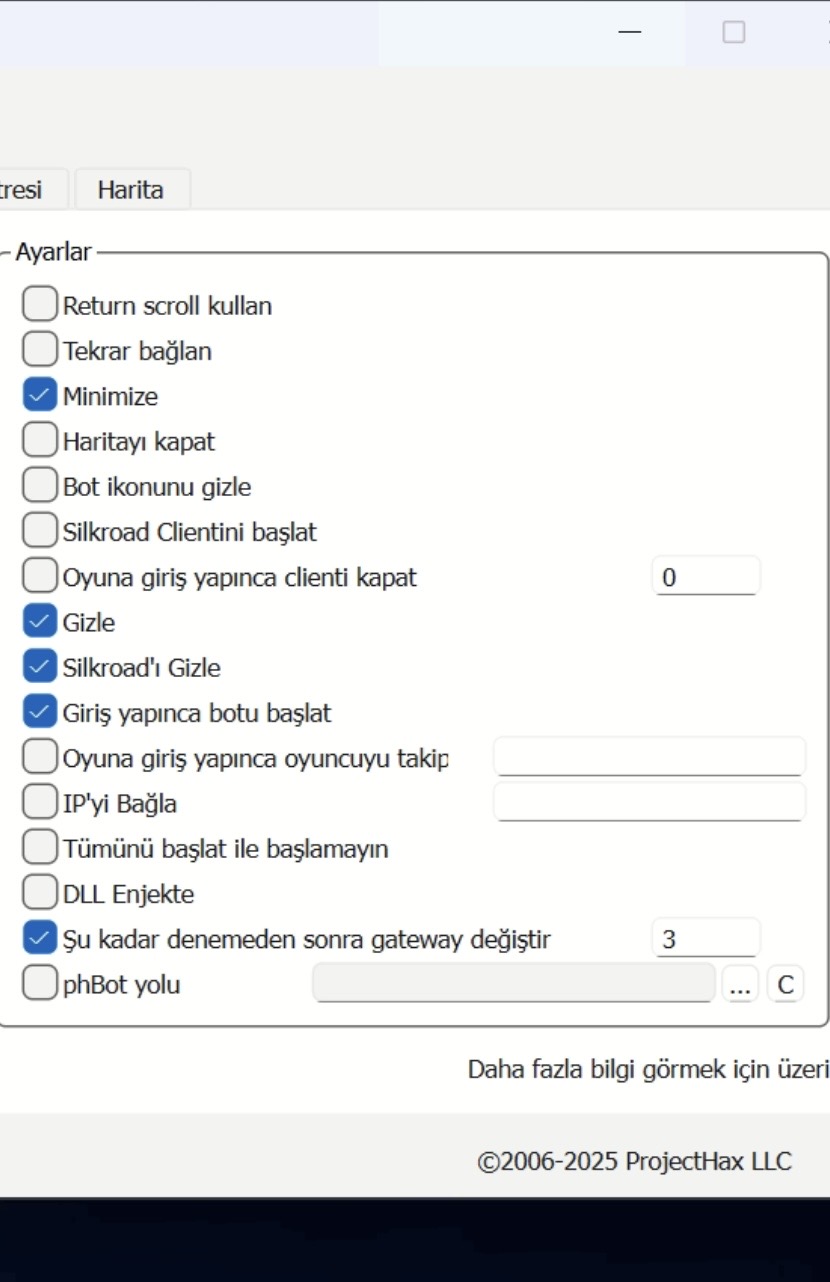Viewport: 830px width, 1282px height.
Task: Tick the Tekrar bağlan checkbox
Action: point(40,351)
